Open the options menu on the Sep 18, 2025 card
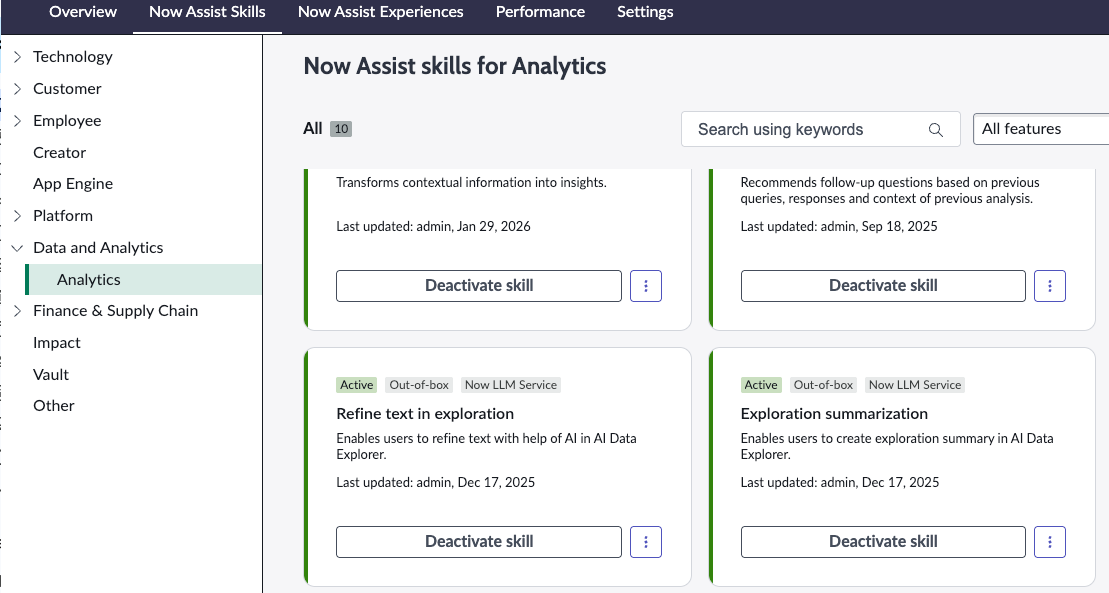The image size is (1109, 593). click(1050, 286)
